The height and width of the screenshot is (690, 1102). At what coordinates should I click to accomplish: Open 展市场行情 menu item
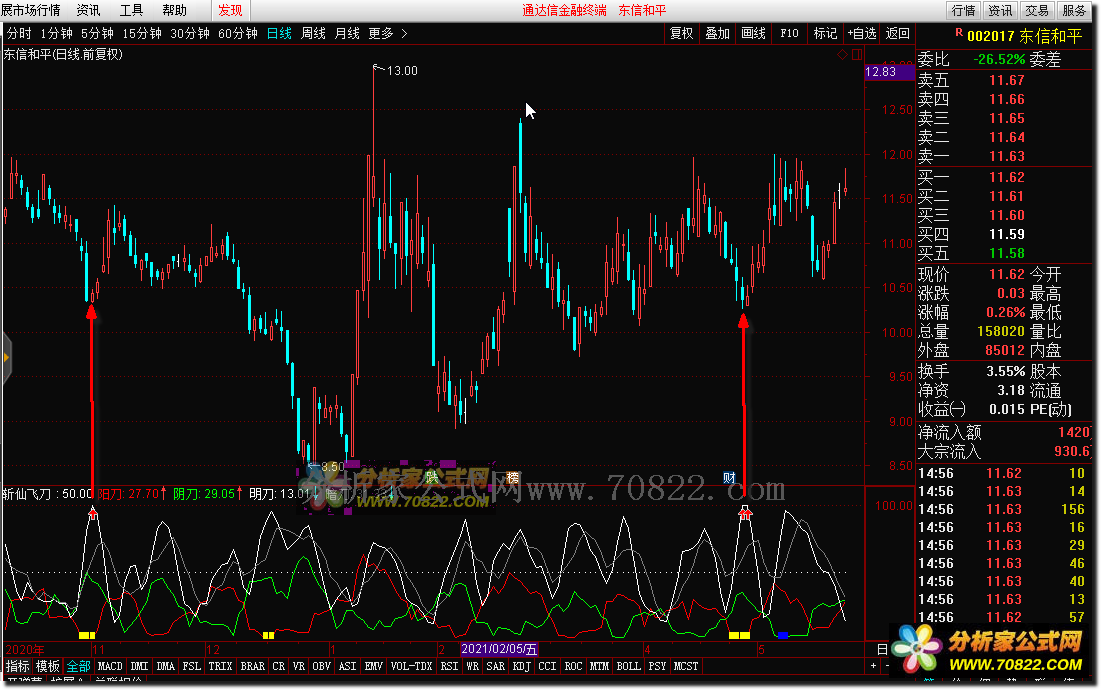coord(30,10)
